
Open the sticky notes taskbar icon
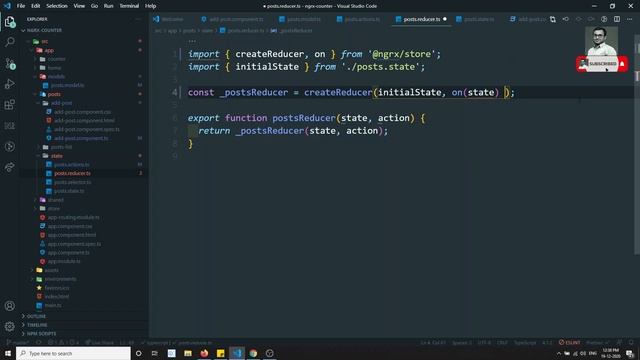click(220, 353)
